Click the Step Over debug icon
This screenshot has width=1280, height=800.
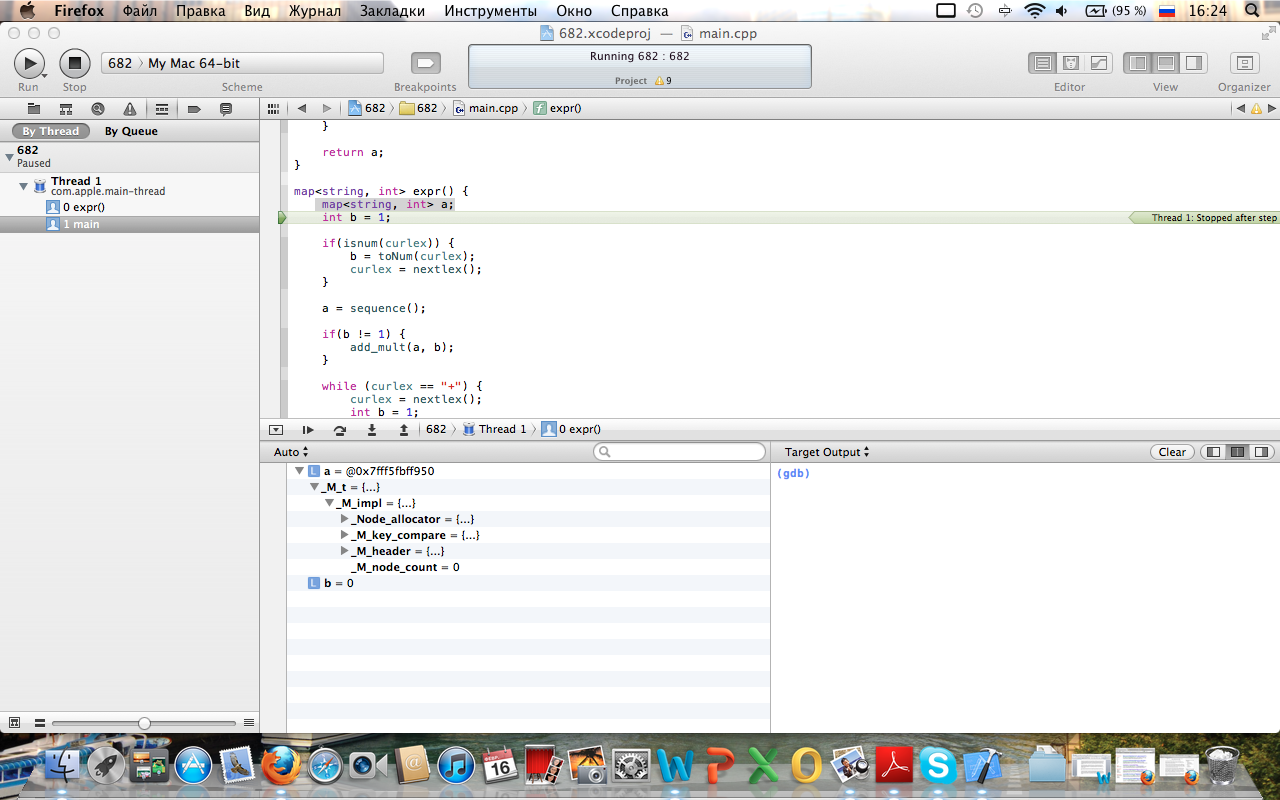click(340, 429)
